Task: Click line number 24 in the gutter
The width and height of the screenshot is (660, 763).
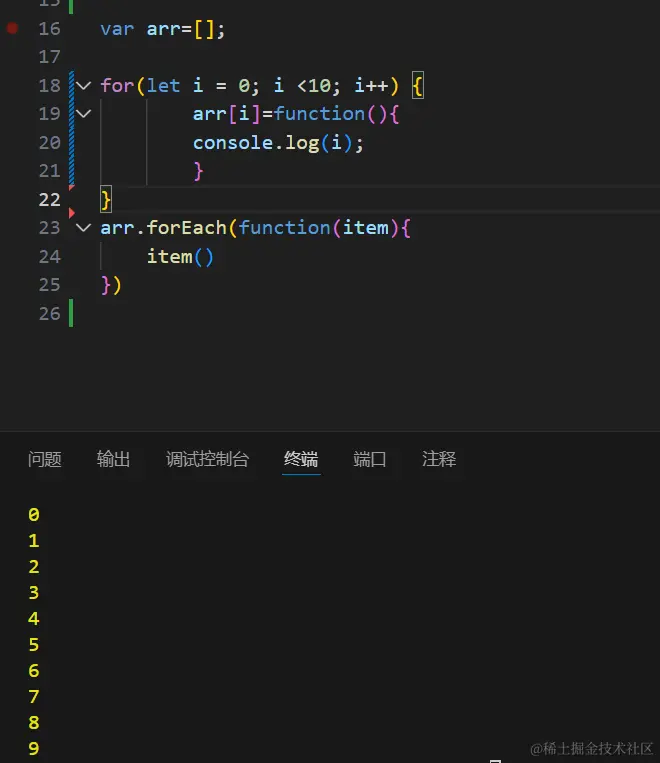Action: 50,256
